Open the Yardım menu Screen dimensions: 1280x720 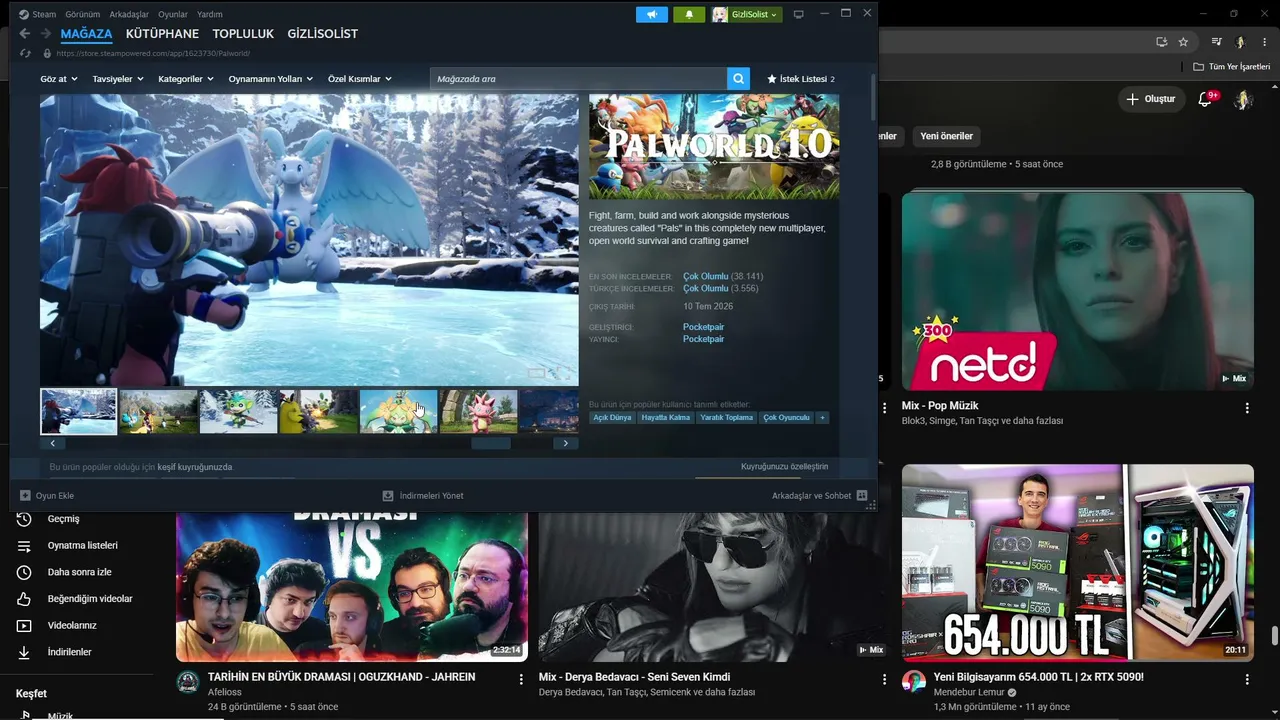pyautogui.click(x=210, y=14)
